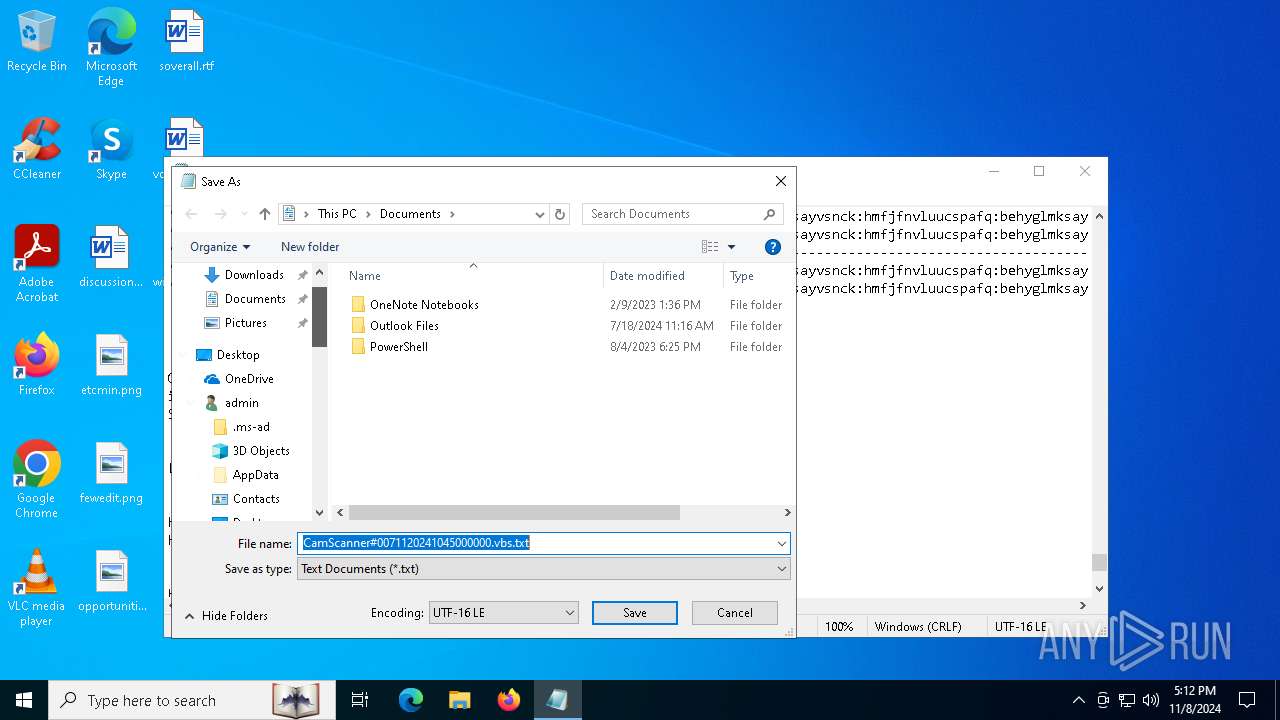Viewport: 1280px width, 720px height.
Task: Close the Save As dialog
Action: point(781,181)
